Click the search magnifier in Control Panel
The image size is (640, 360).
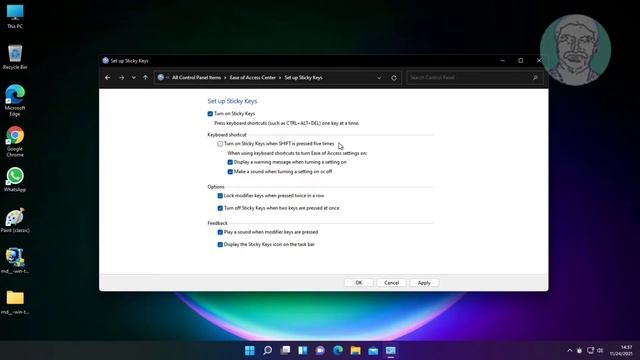pos(535,78)
